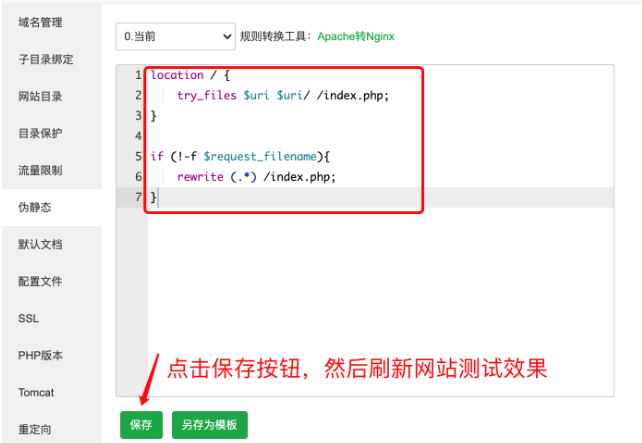Screen dimensions: 642x443
Task: Open the 默认文档 tab
Action: [x=40, y=244]
